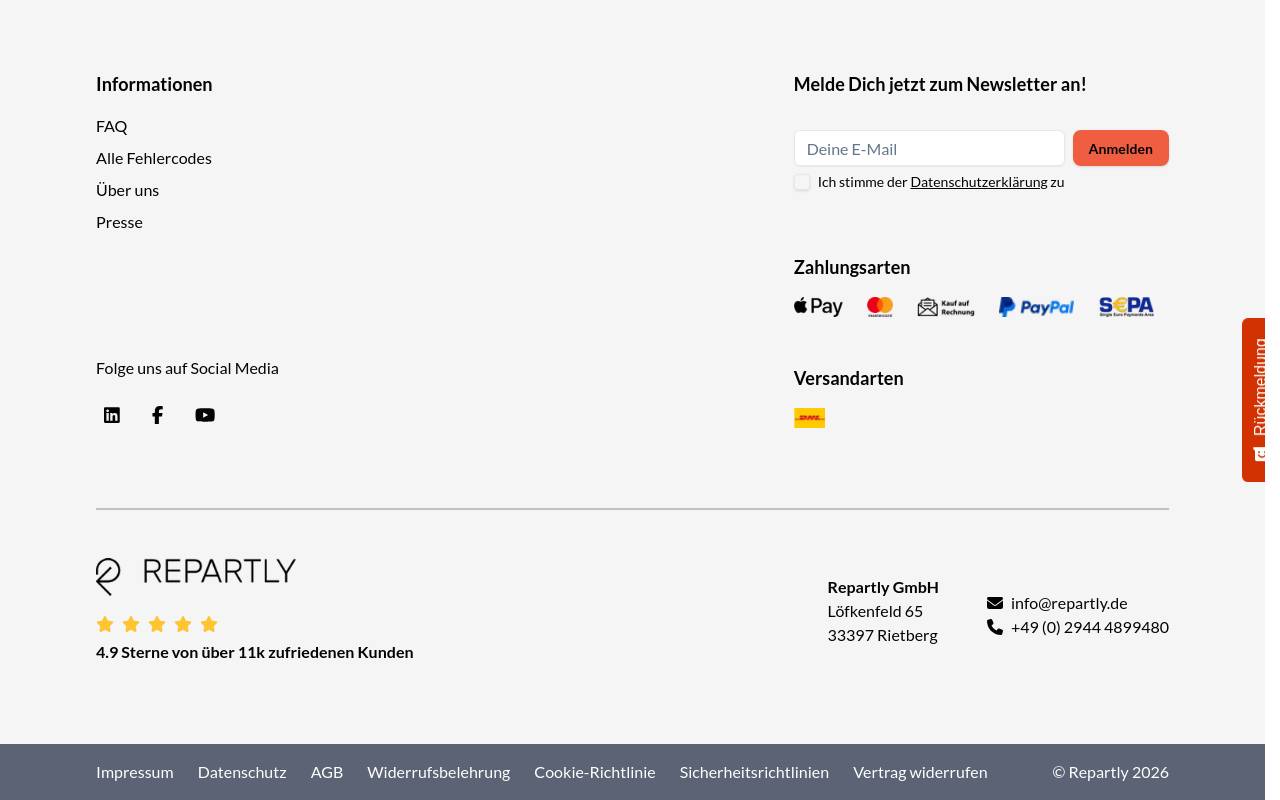Open the AGB footer link
This screenshot has width=1280, height=800.
tap(327, 772)
